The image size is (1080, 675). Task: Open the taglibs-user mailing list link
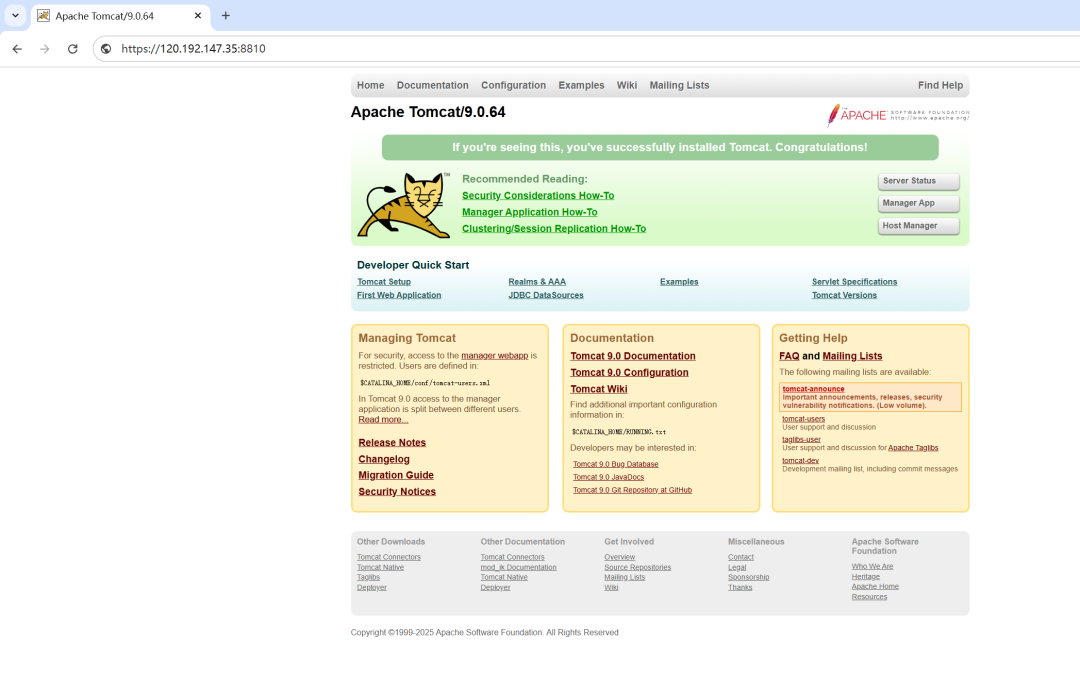point(801,439)
